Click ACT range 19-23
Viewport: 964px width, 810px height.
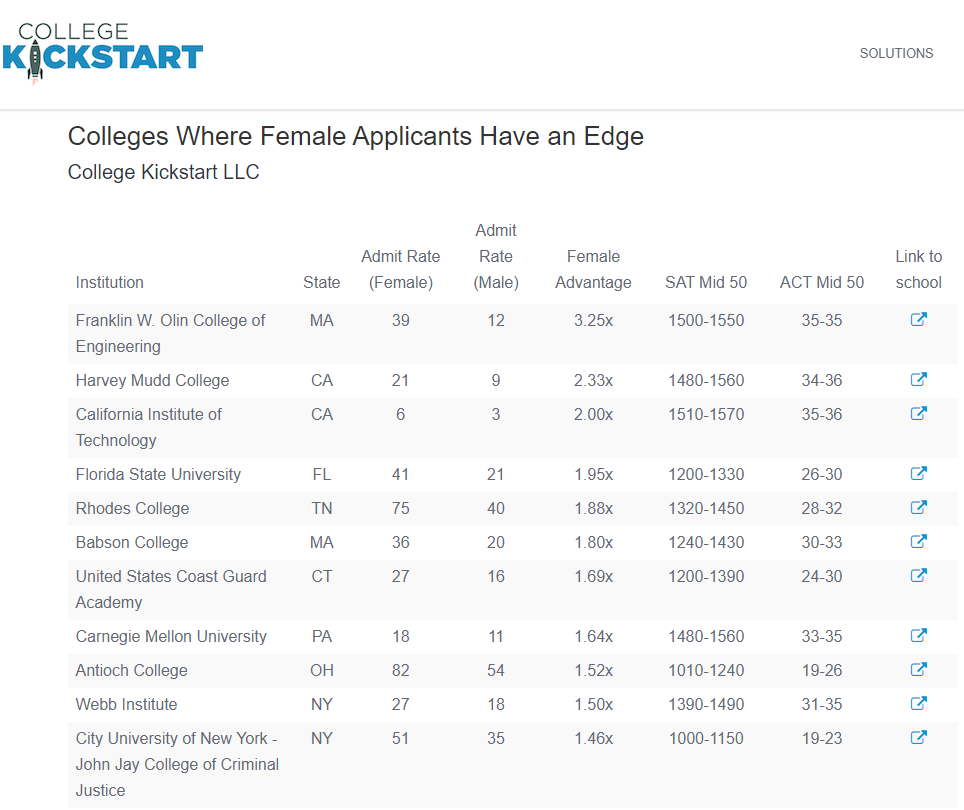tap(821, 738)
